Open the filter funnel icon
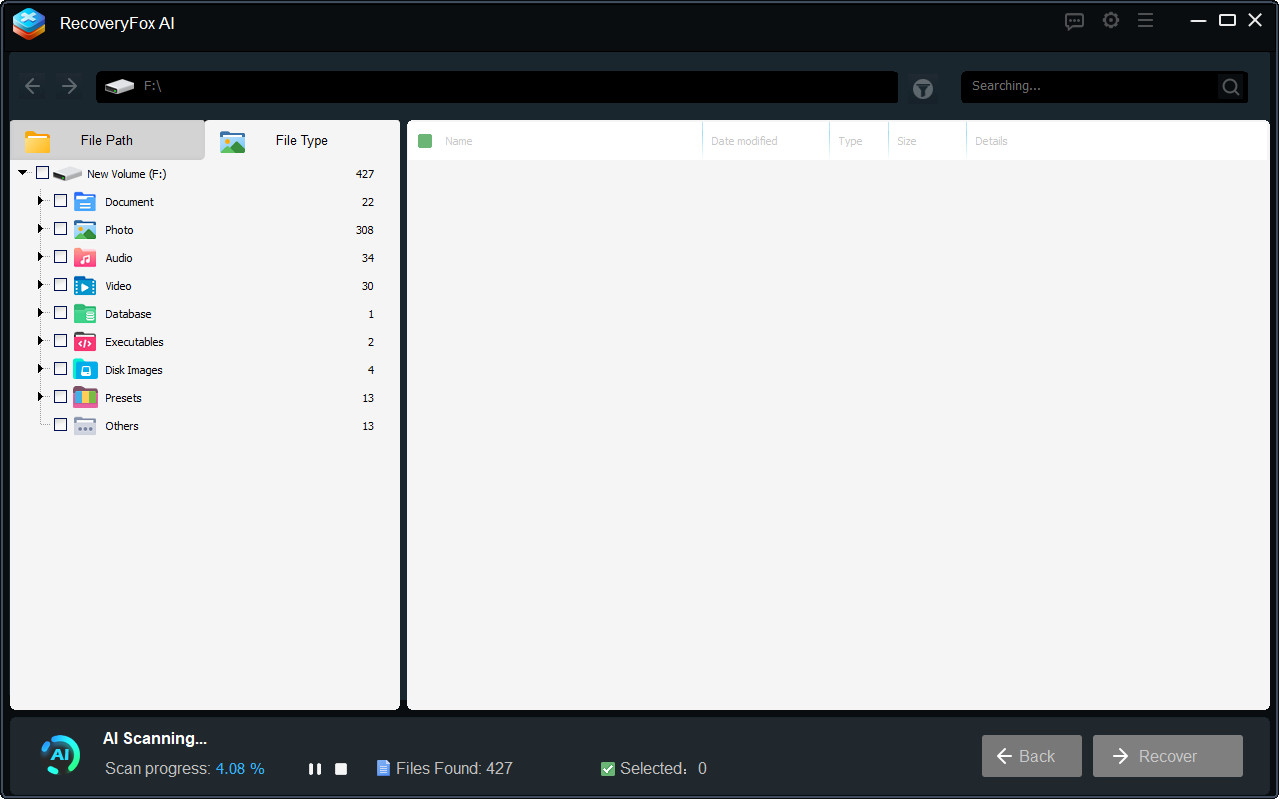Image resolution: width=1279 pixels, height=799 pixels. tap(922, 87)
